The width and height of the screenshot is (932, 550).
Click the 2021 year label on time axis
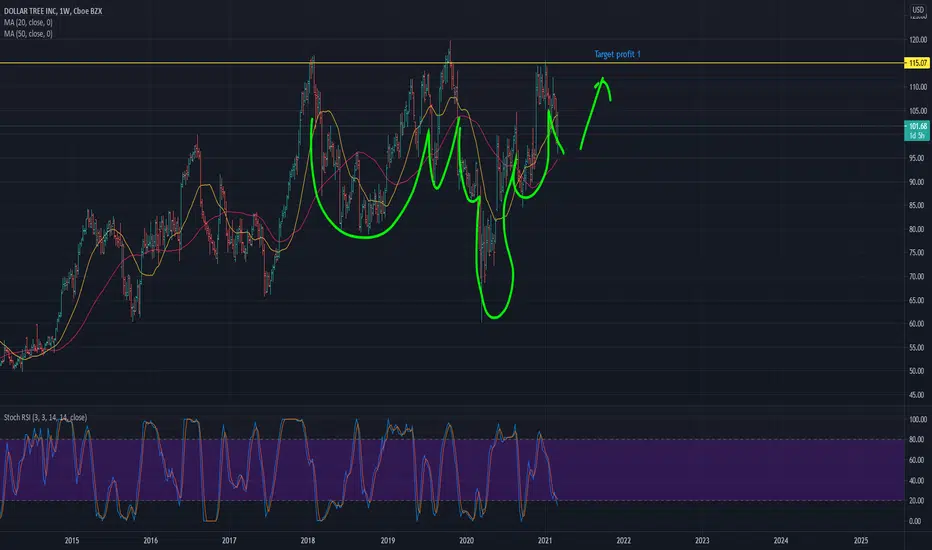[x=545, y=540]
